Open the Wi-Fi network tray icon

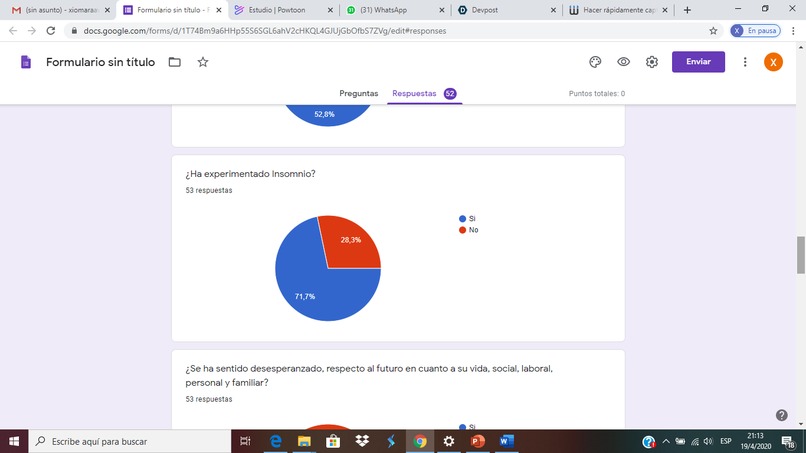pos(695,441)
